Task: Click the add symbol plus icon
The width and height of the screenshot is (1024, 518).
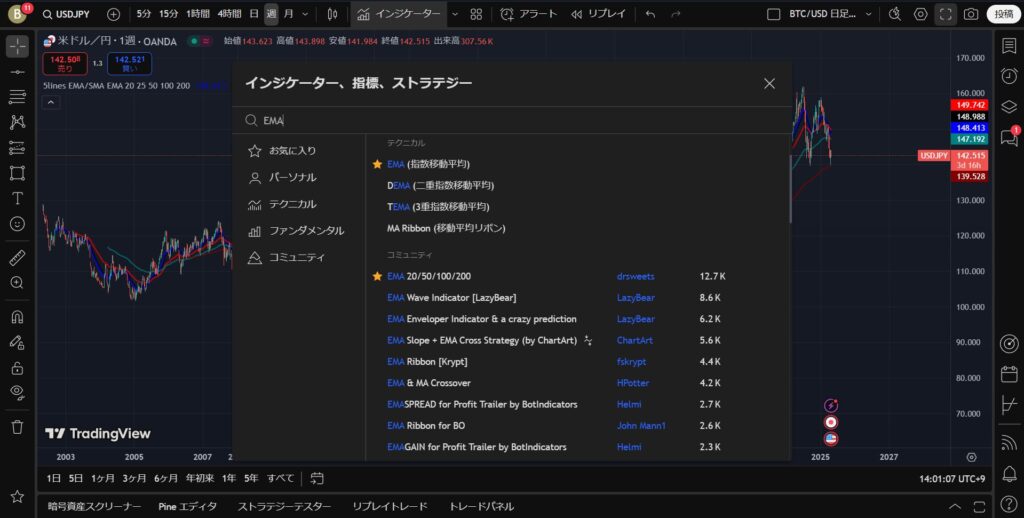Action: click(114, 14)
